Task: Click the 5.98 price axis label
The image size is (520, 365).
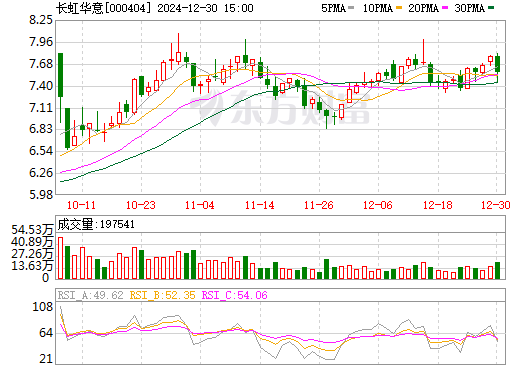Action: click(41, 195)
